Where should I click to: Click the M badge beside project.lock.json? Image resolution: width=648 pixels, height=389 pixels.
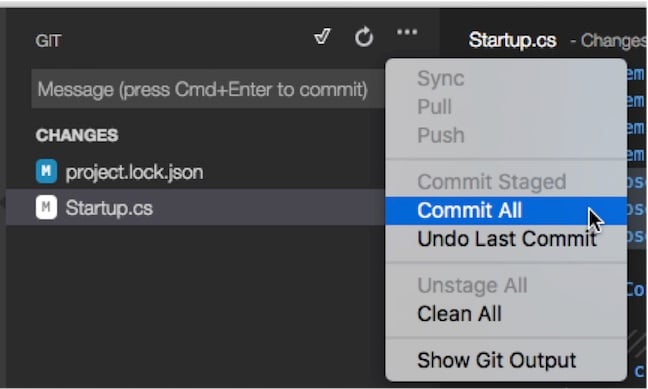coord(46,171)
